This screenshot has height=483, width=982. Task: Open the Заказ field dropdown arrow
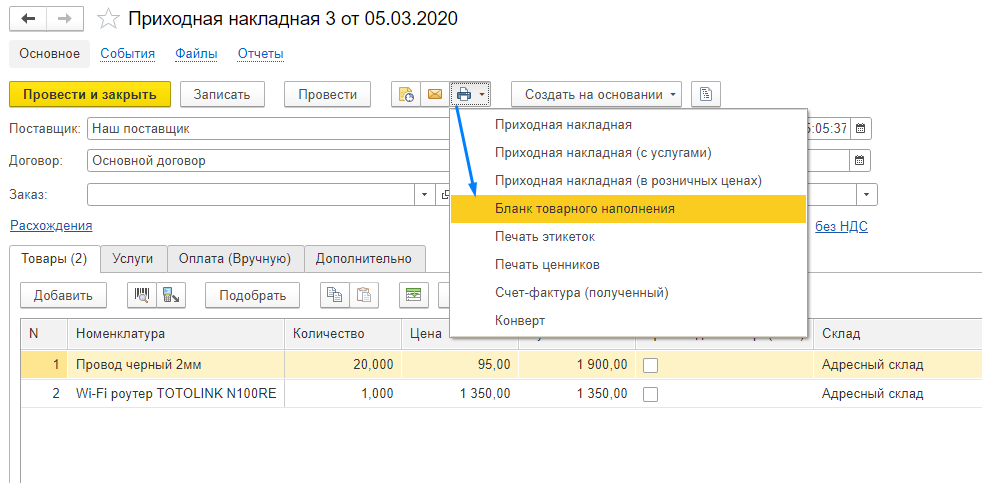[425, 194]
